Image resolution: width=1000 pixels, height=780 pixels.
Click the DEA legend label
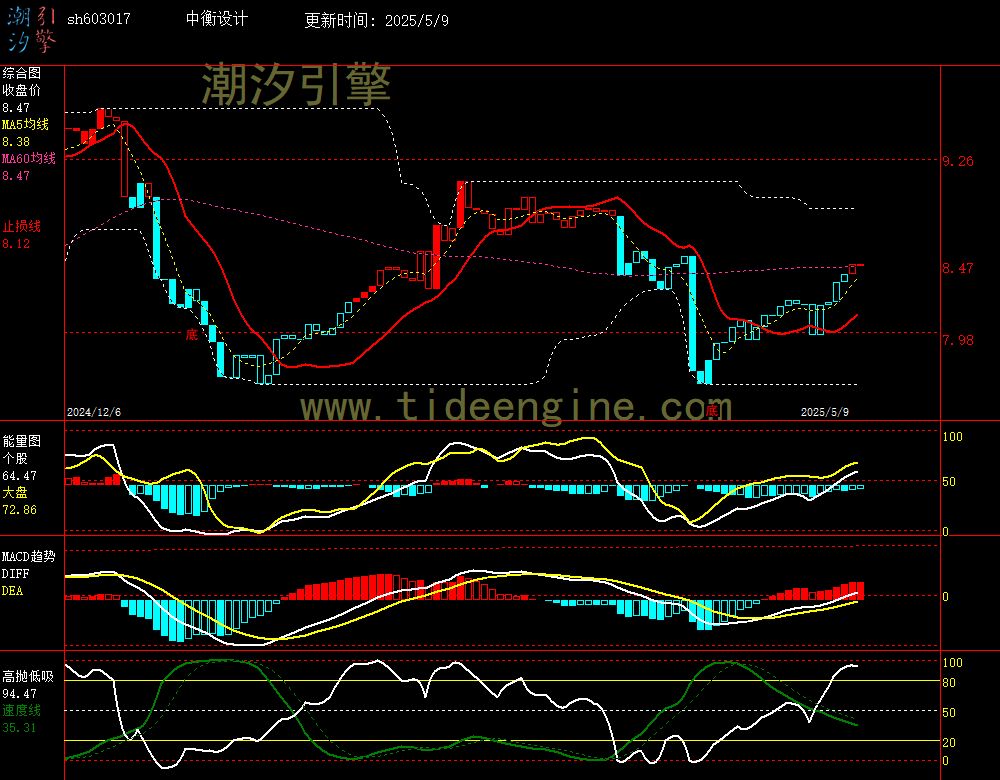(x=13, y=591)
